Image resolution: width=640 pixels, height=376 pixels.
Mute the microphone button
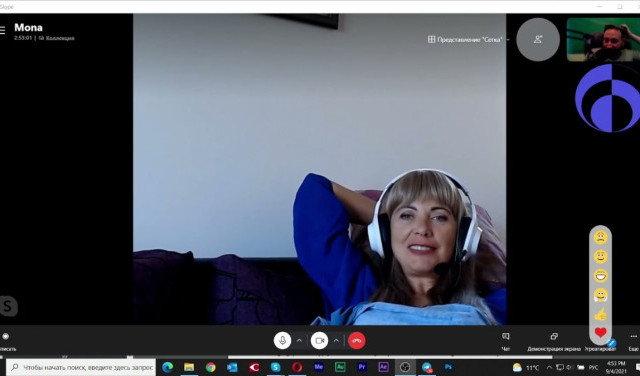click(x=282, y=340)
